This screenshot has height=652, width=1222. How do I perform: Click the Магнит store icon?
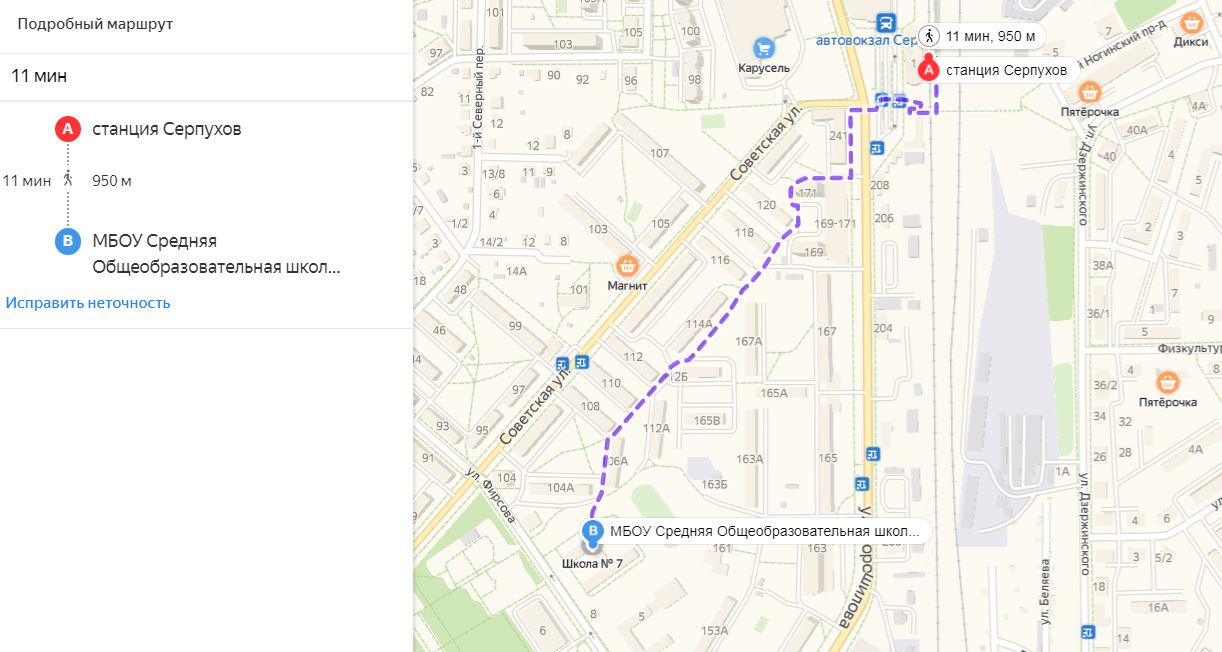627,265
